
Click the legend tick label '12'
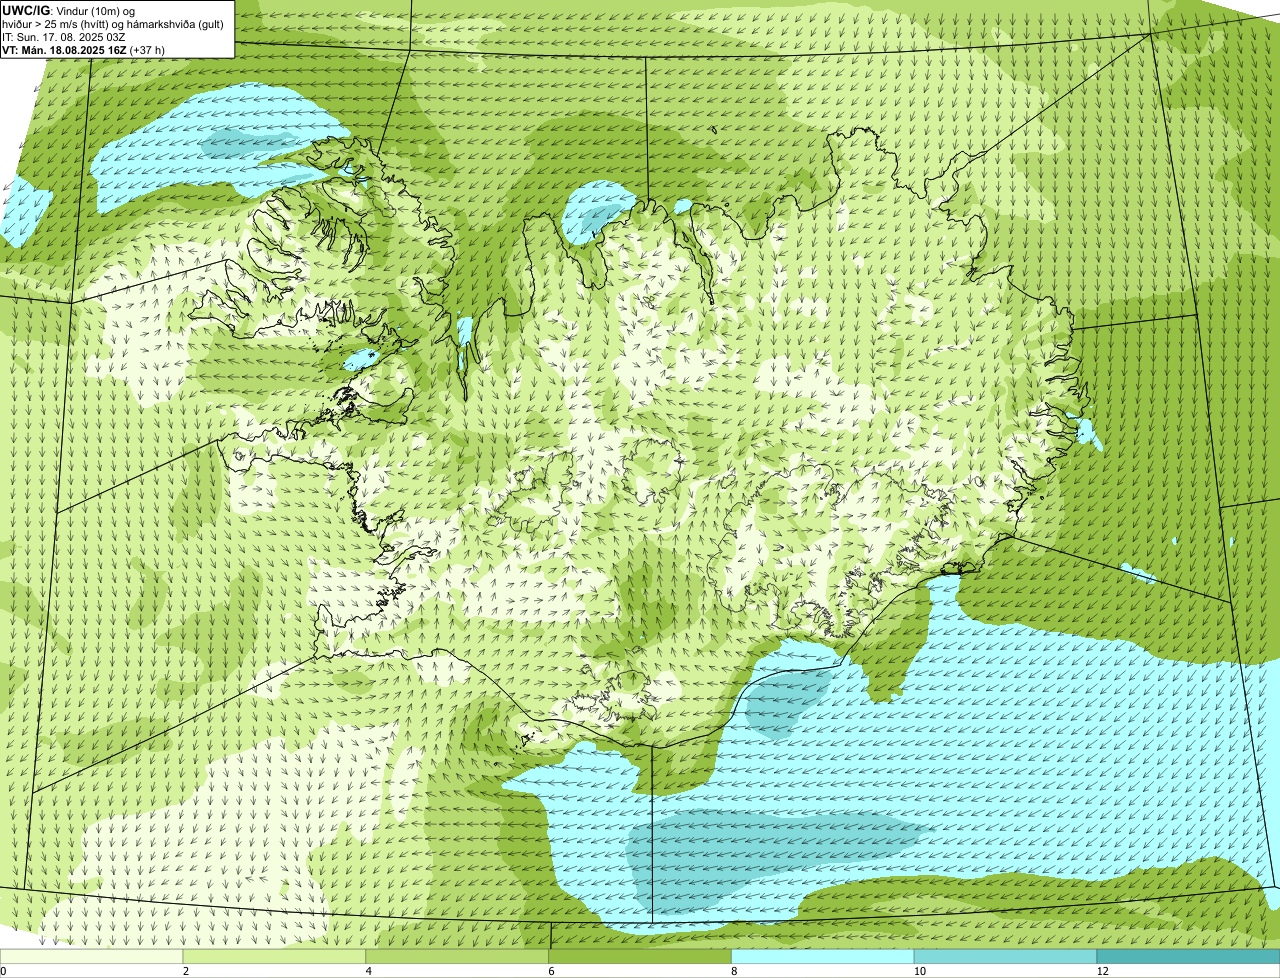point(1102,971)
